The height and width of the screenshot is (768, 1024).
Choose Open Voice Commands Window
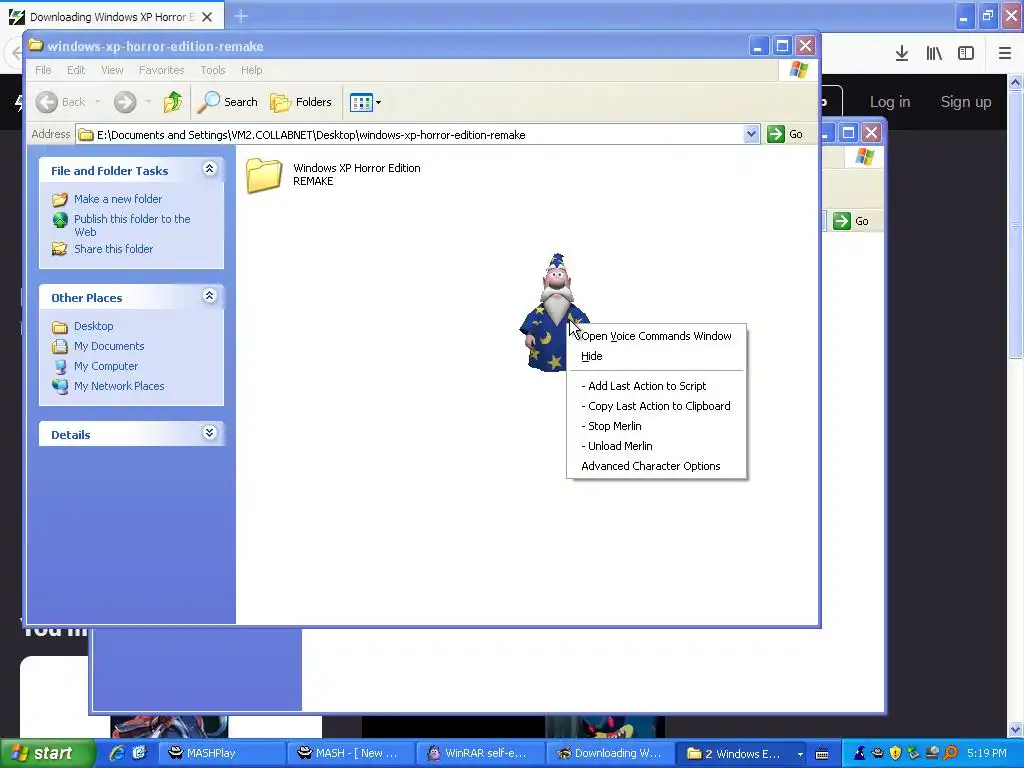[656, 336]
